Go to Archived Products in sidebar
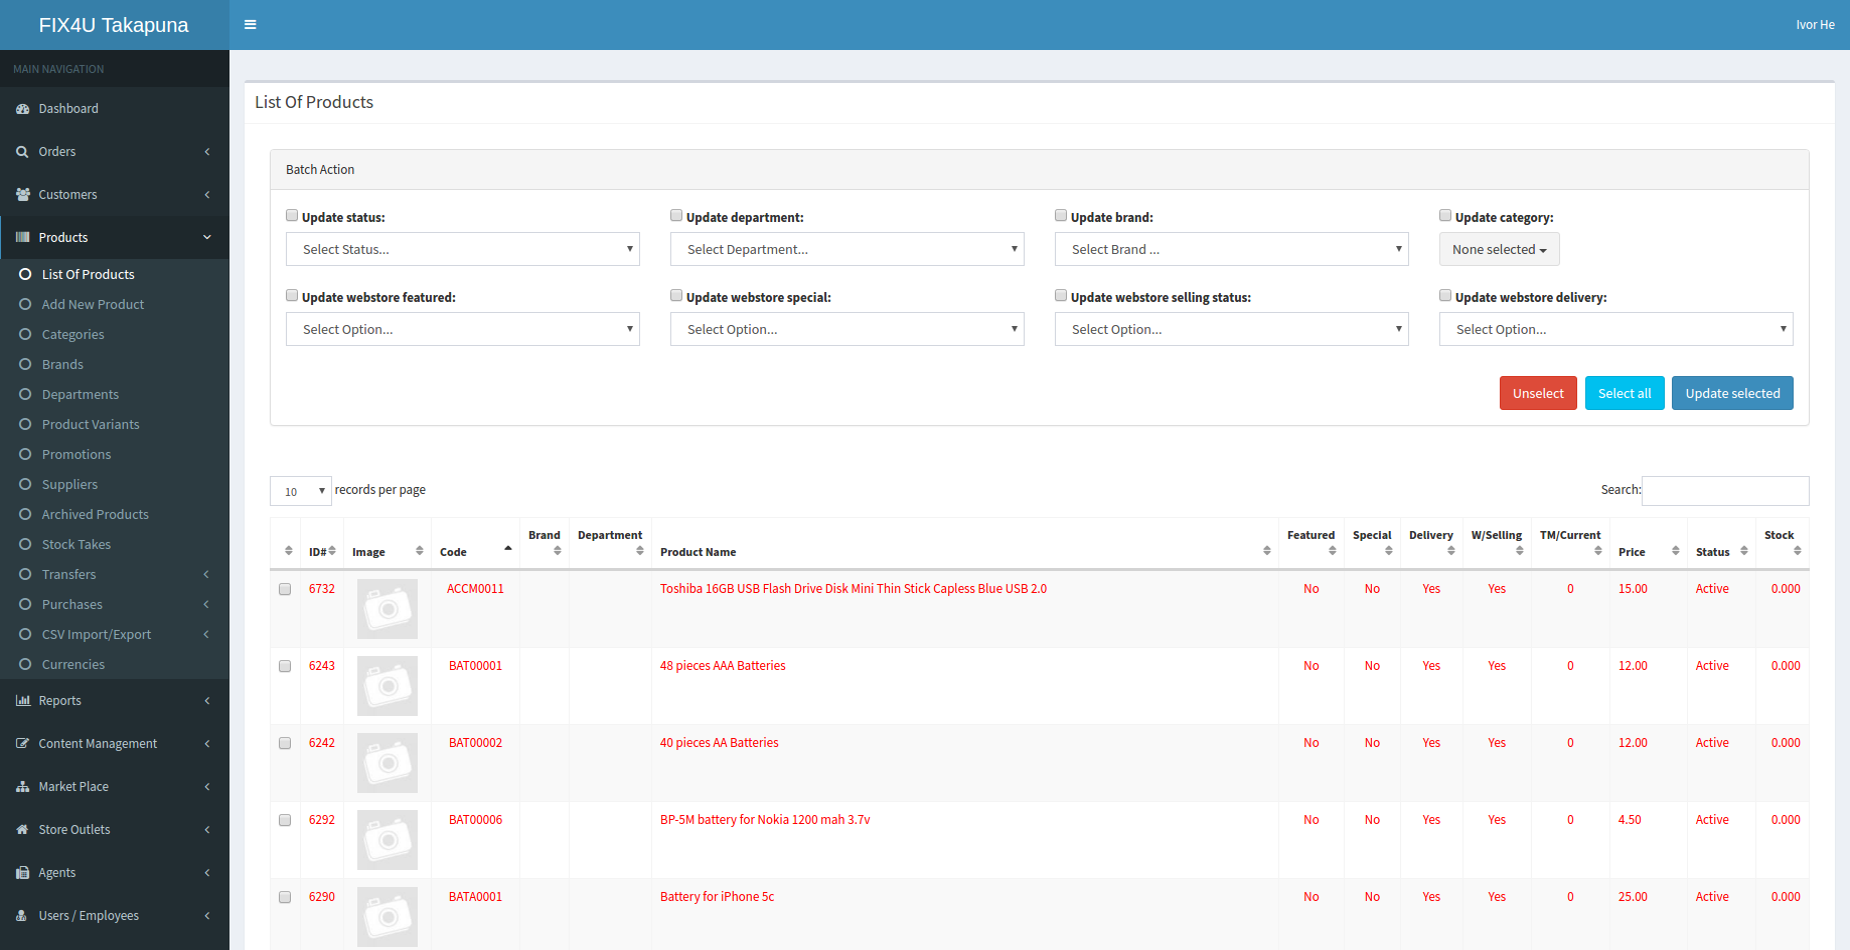The height and width of the screenshot is (950, 1850). point(95,515)
